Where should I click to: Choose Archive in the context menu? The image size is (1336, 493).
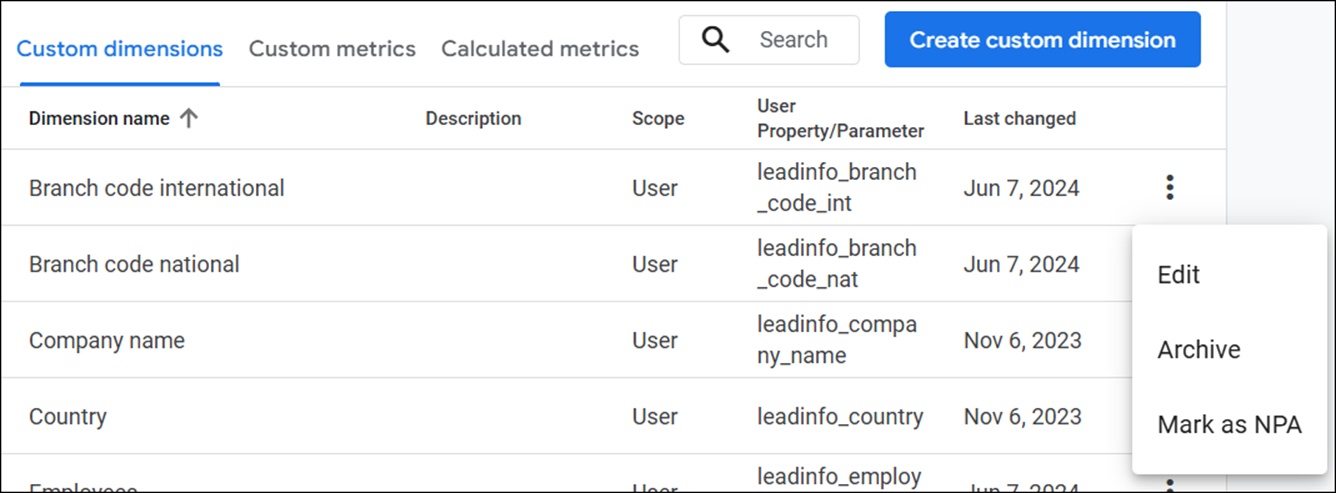click(1198, 350)
